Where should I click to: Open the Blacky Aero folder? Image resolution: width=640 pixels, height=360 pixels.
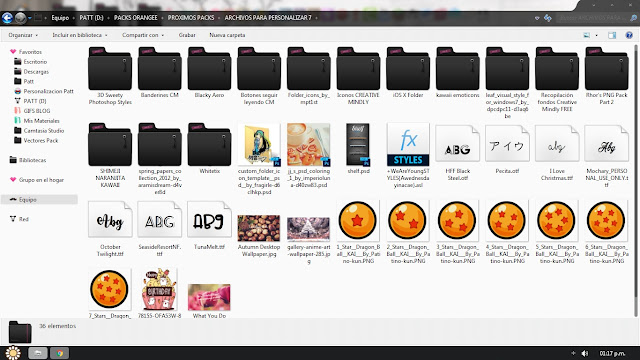[209, 68]
